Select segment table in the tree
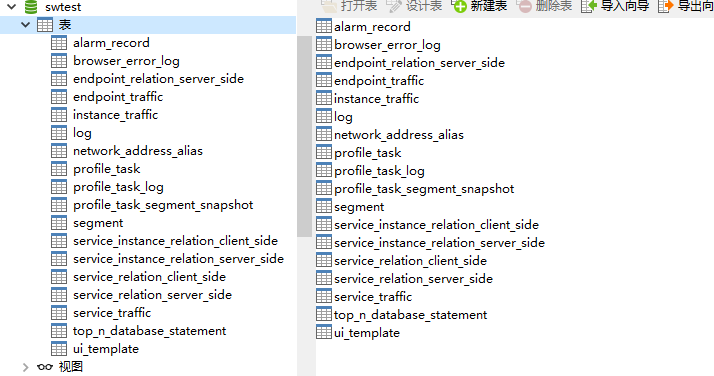The height and width of the screenshot is (376, 714). pos(98,223)
